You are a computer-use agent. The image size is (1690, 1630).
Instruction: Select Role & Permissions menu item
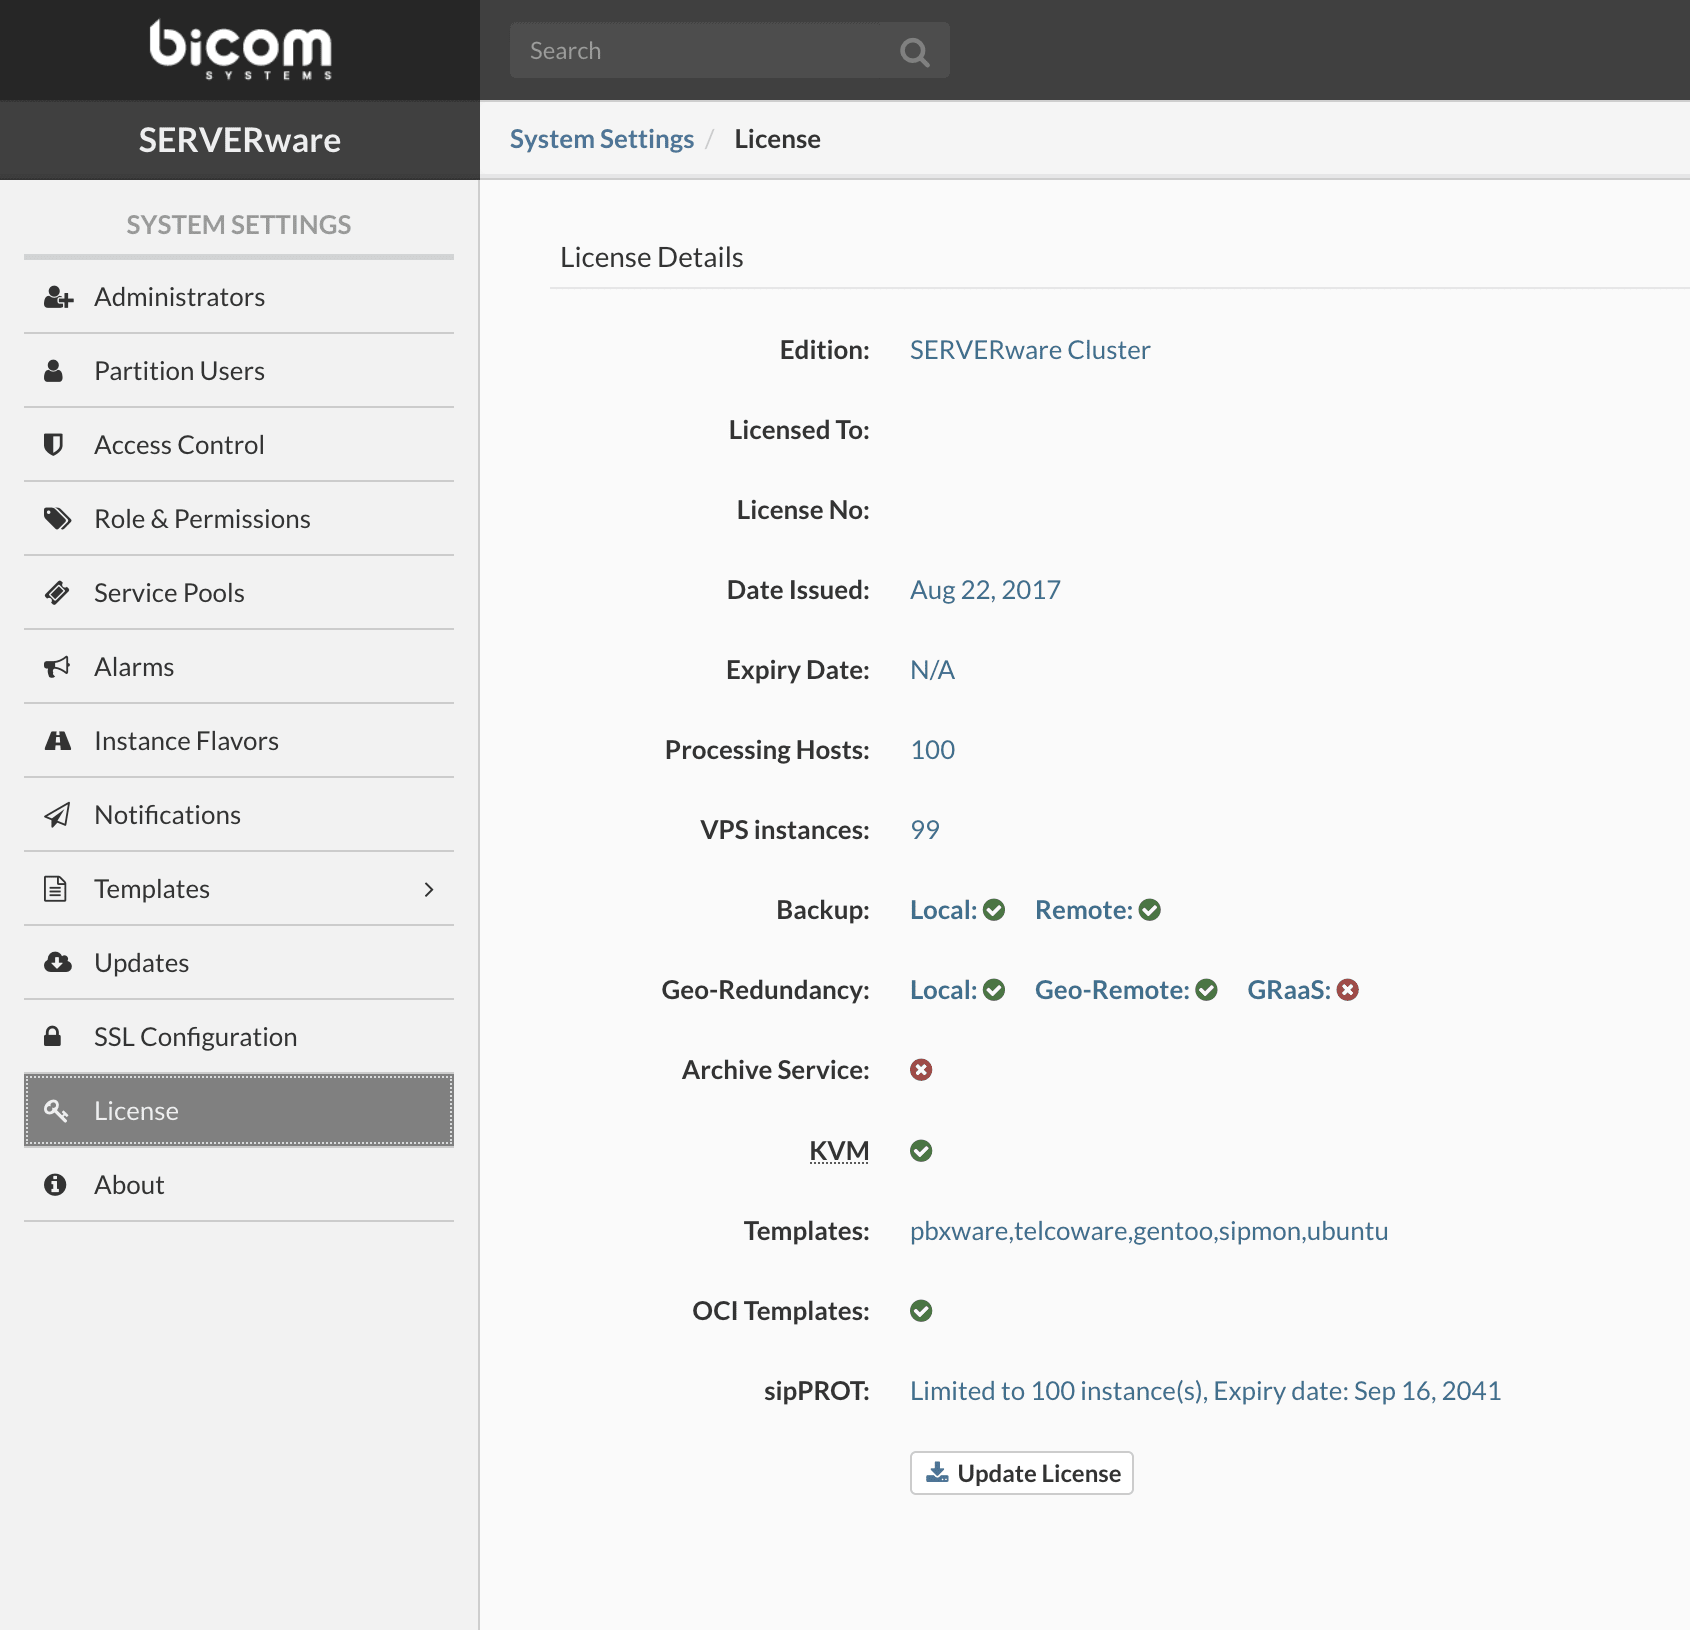click(x=239, y=519)
